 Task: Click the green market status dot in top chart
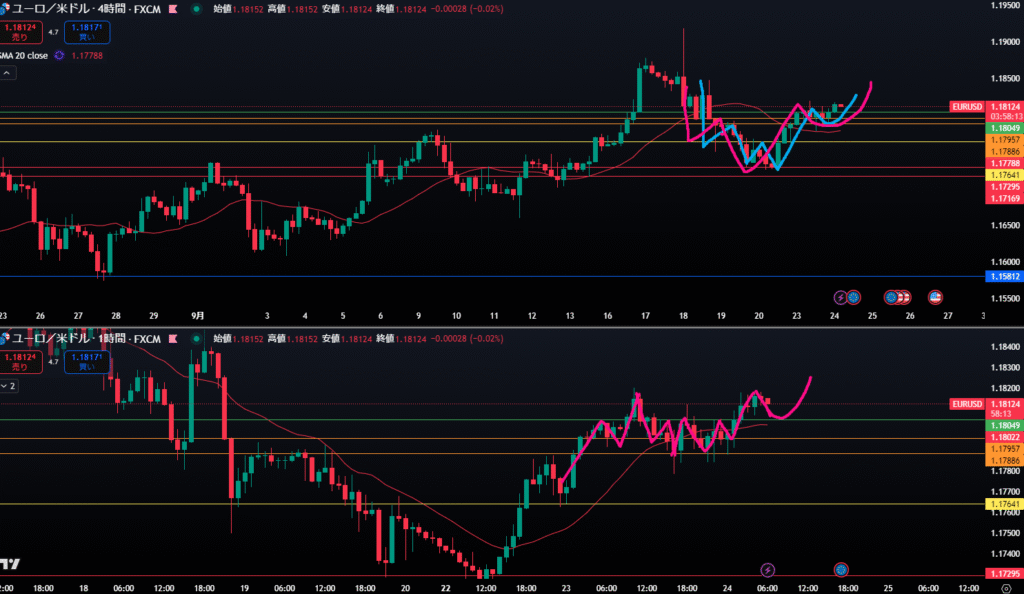(x=194, y=8)
